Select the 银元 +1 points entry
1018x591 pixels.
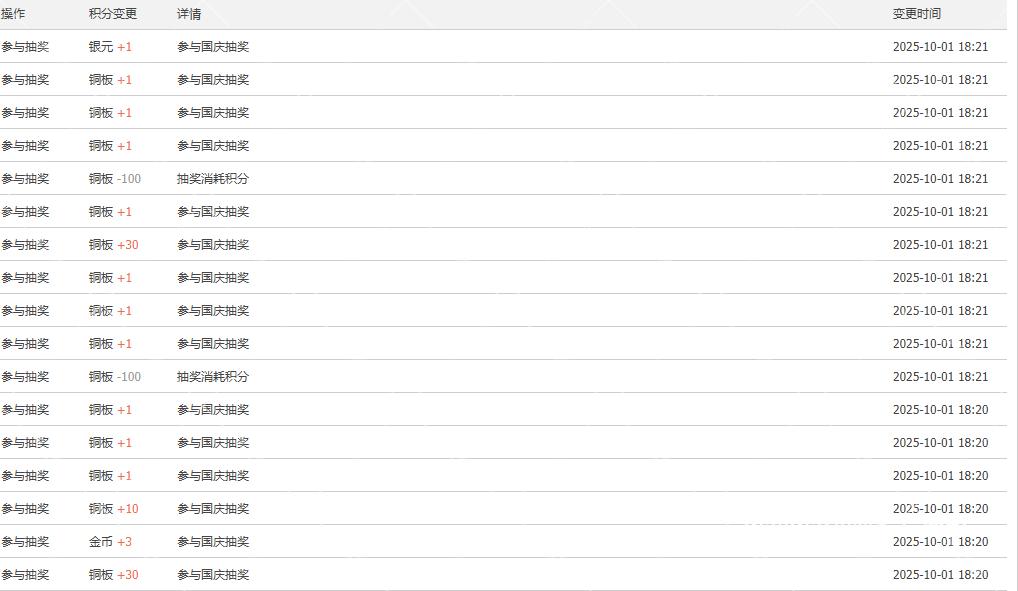click(110, 47)
